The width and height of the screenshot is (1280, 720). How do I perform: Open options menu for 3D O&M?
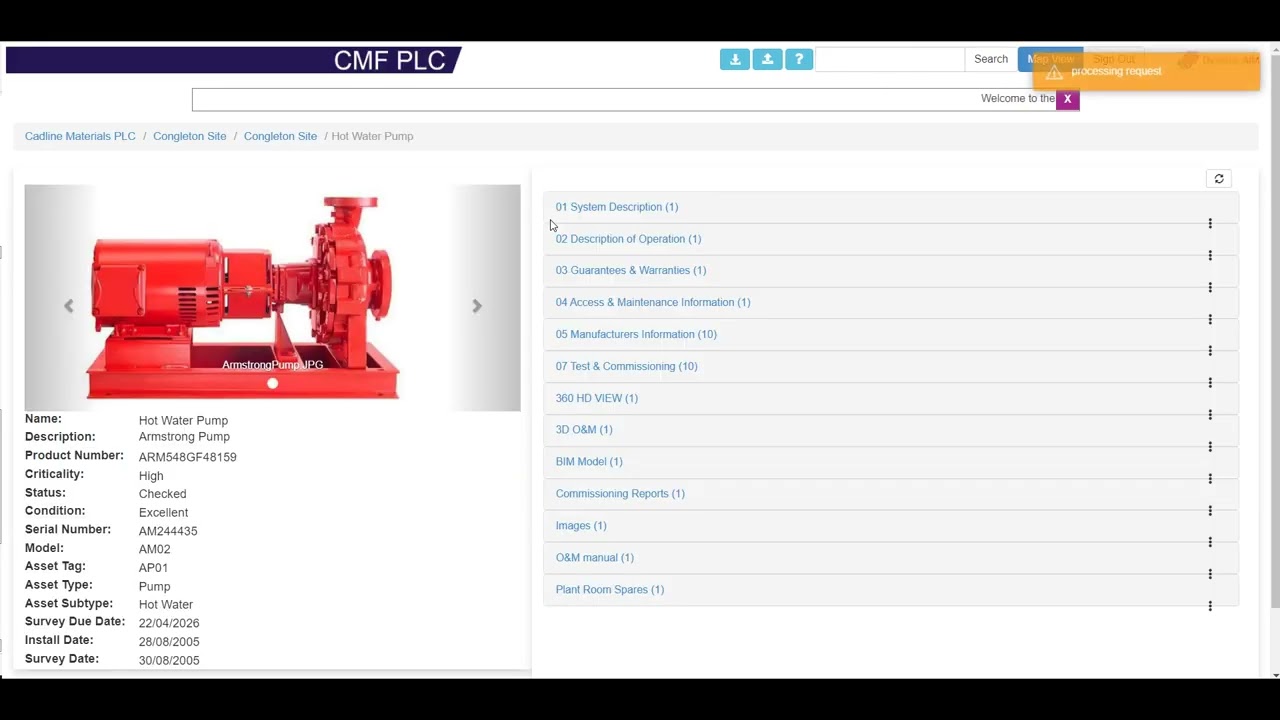(1210, 447)
